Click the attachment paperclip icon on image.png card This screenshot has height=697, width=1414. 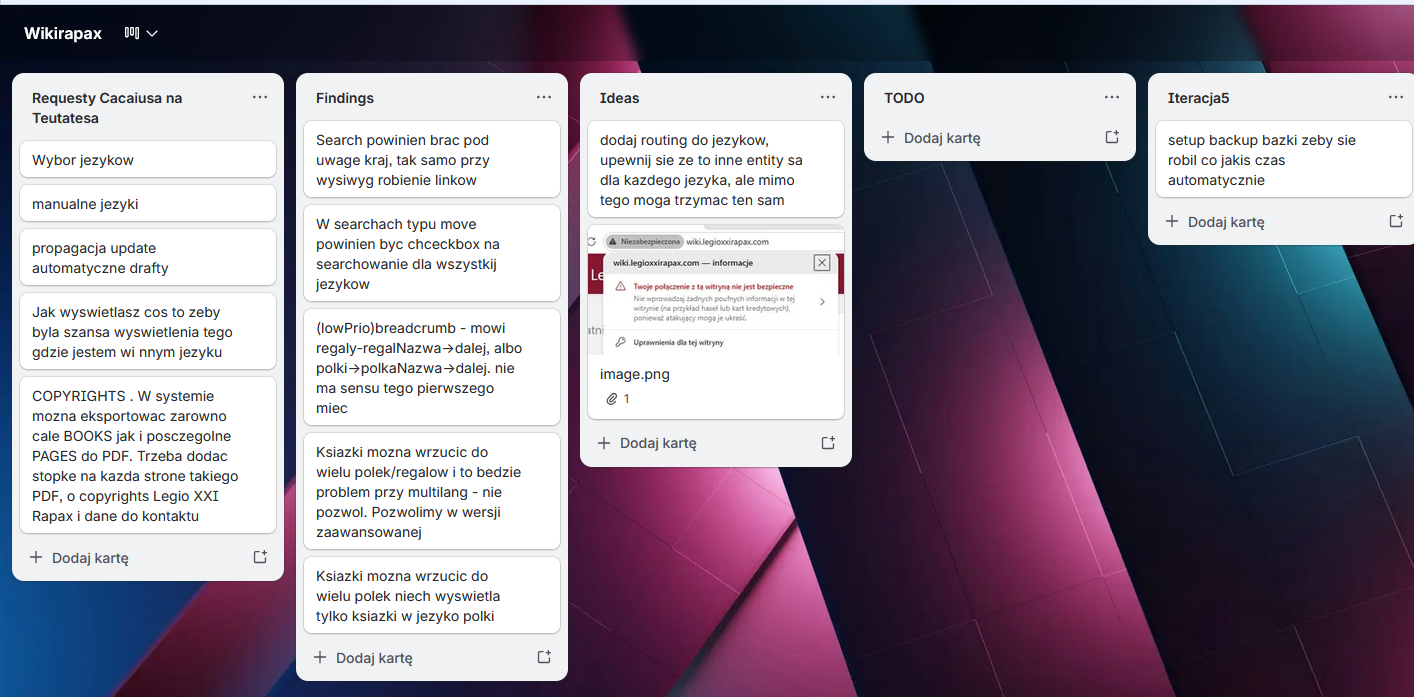[612, 399]
